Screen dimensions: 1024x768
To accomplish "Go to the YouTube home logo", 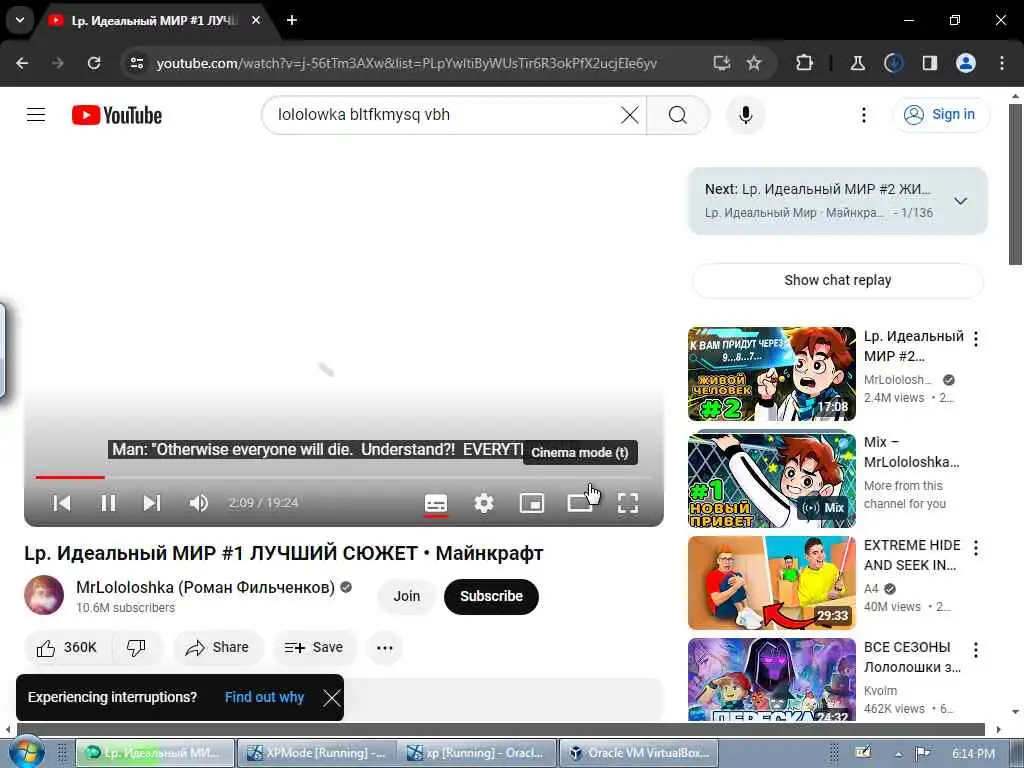I will 117,115.
